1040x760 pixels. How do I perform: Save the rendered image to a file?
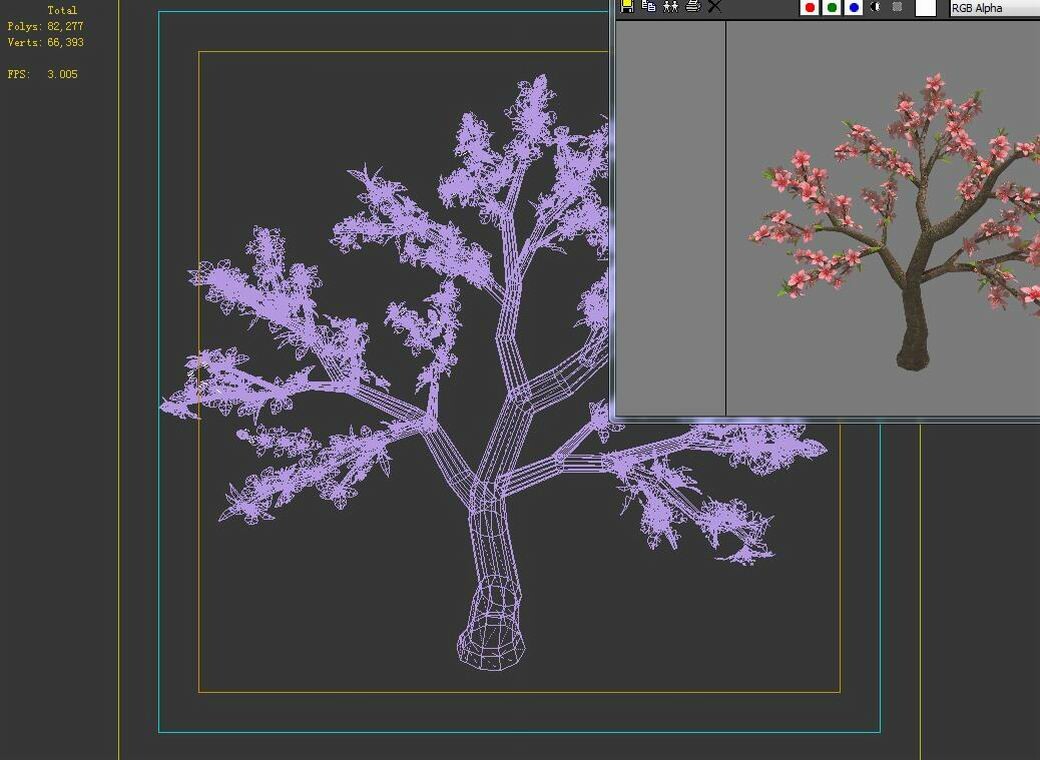coord(626,7)
